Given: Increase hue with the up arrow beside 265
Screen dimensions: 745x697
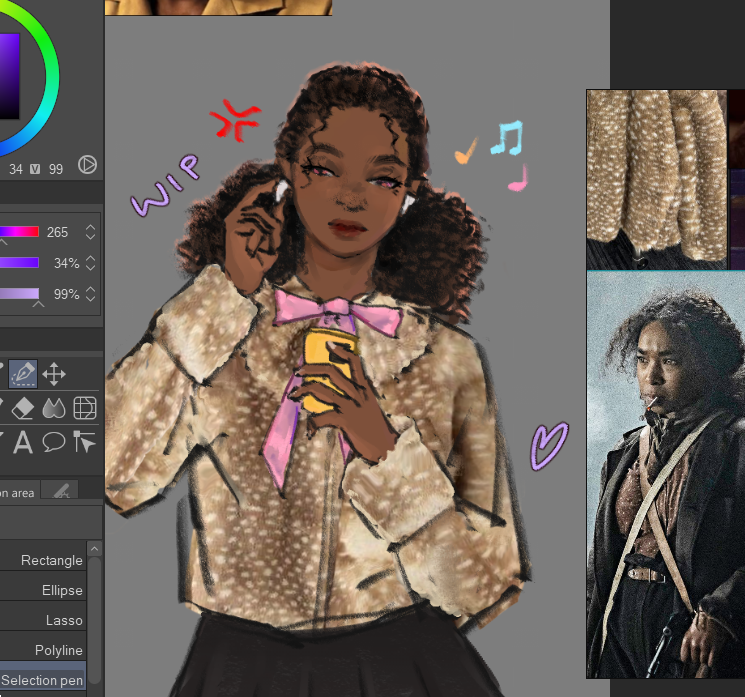Looking at the screenshot, I should pos(90,228).
